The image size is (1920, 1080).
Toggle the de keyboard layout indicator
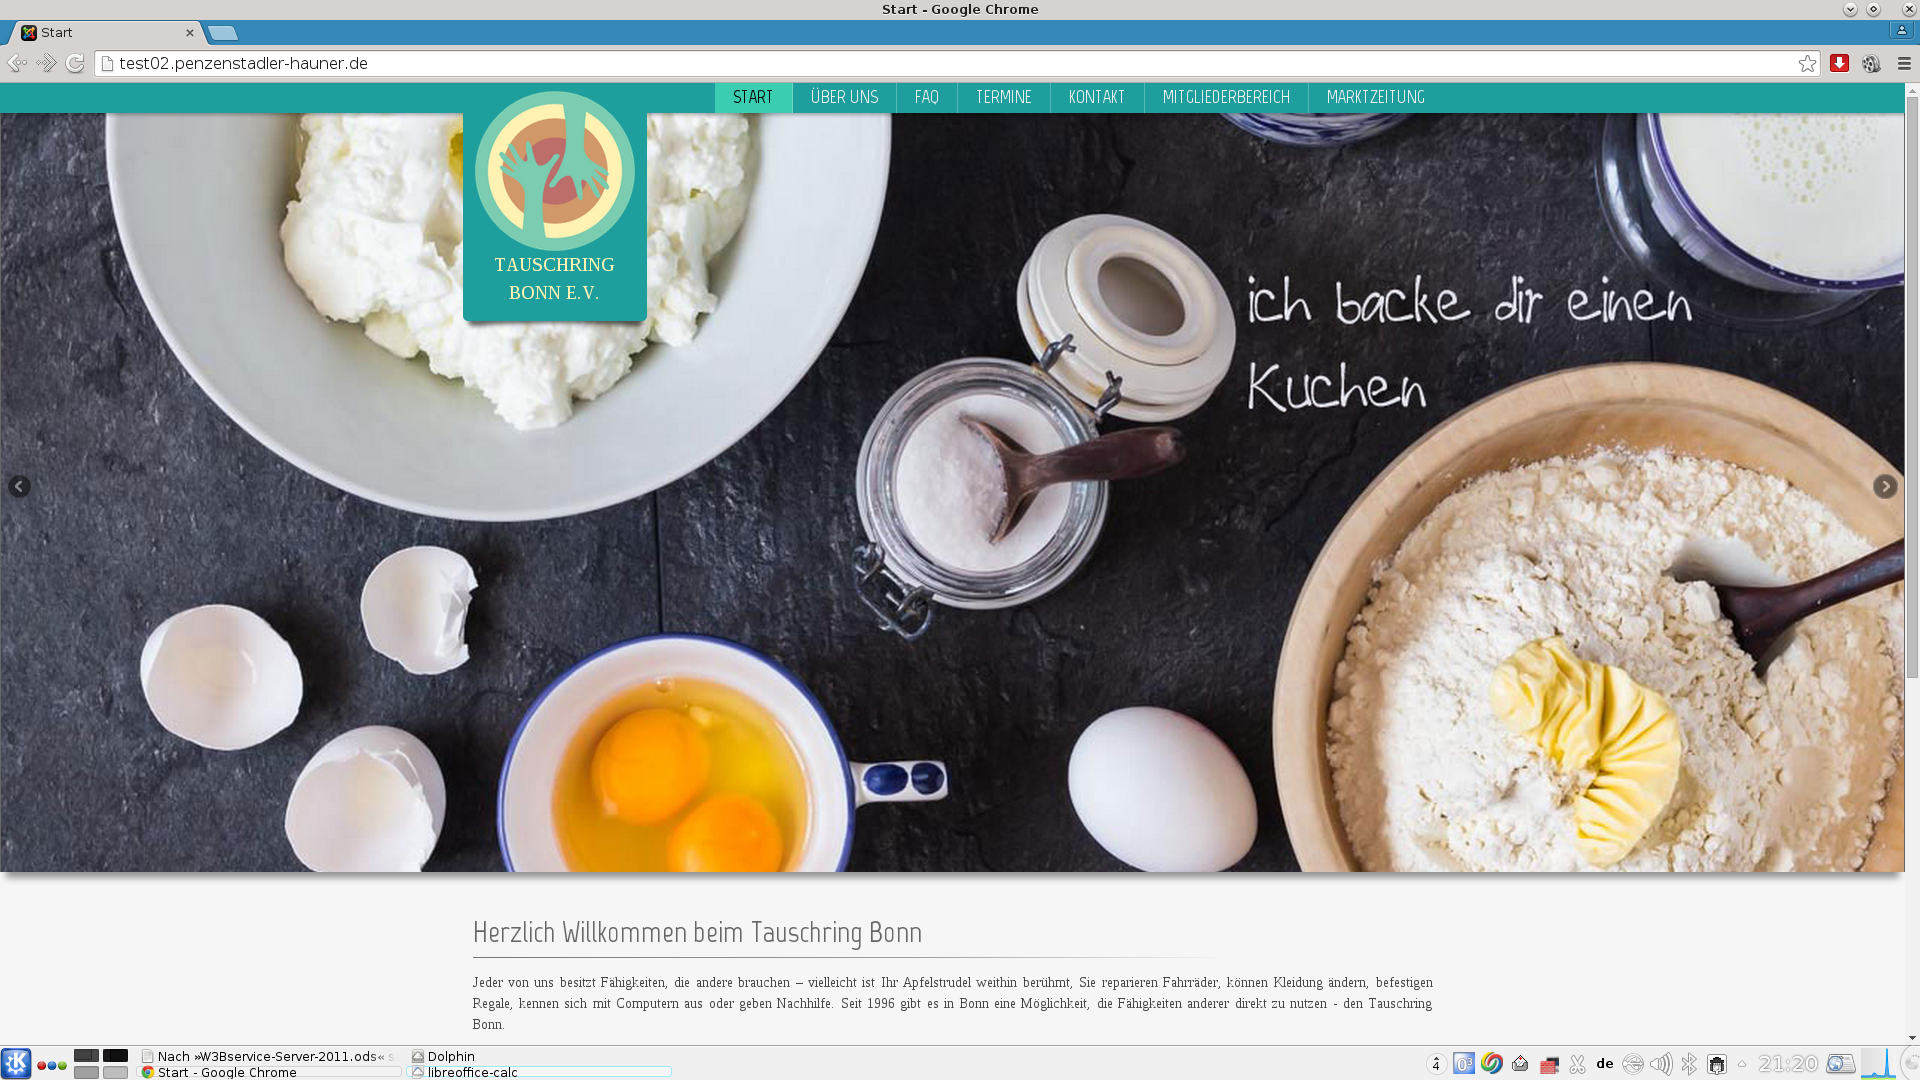(x=1605, y=1063)
